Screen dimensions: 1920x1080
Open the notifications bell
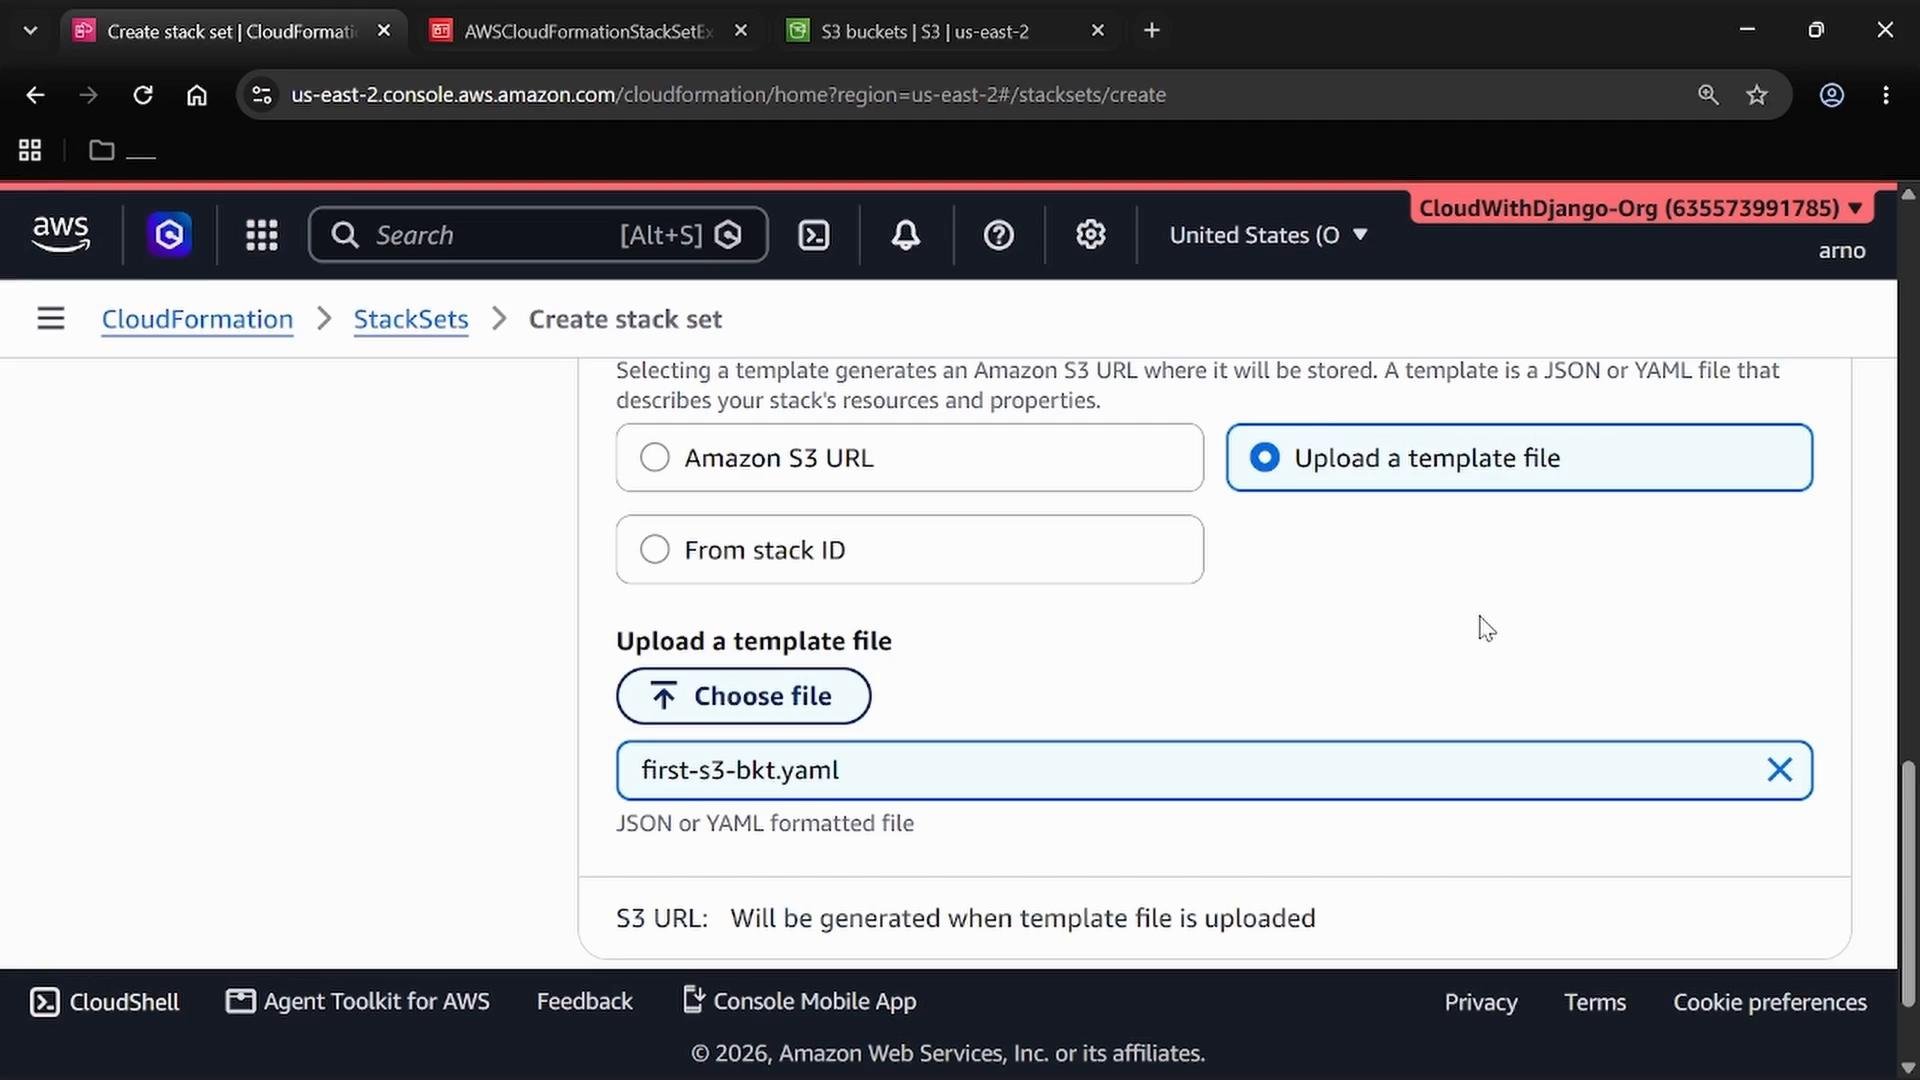coord(906,235)
